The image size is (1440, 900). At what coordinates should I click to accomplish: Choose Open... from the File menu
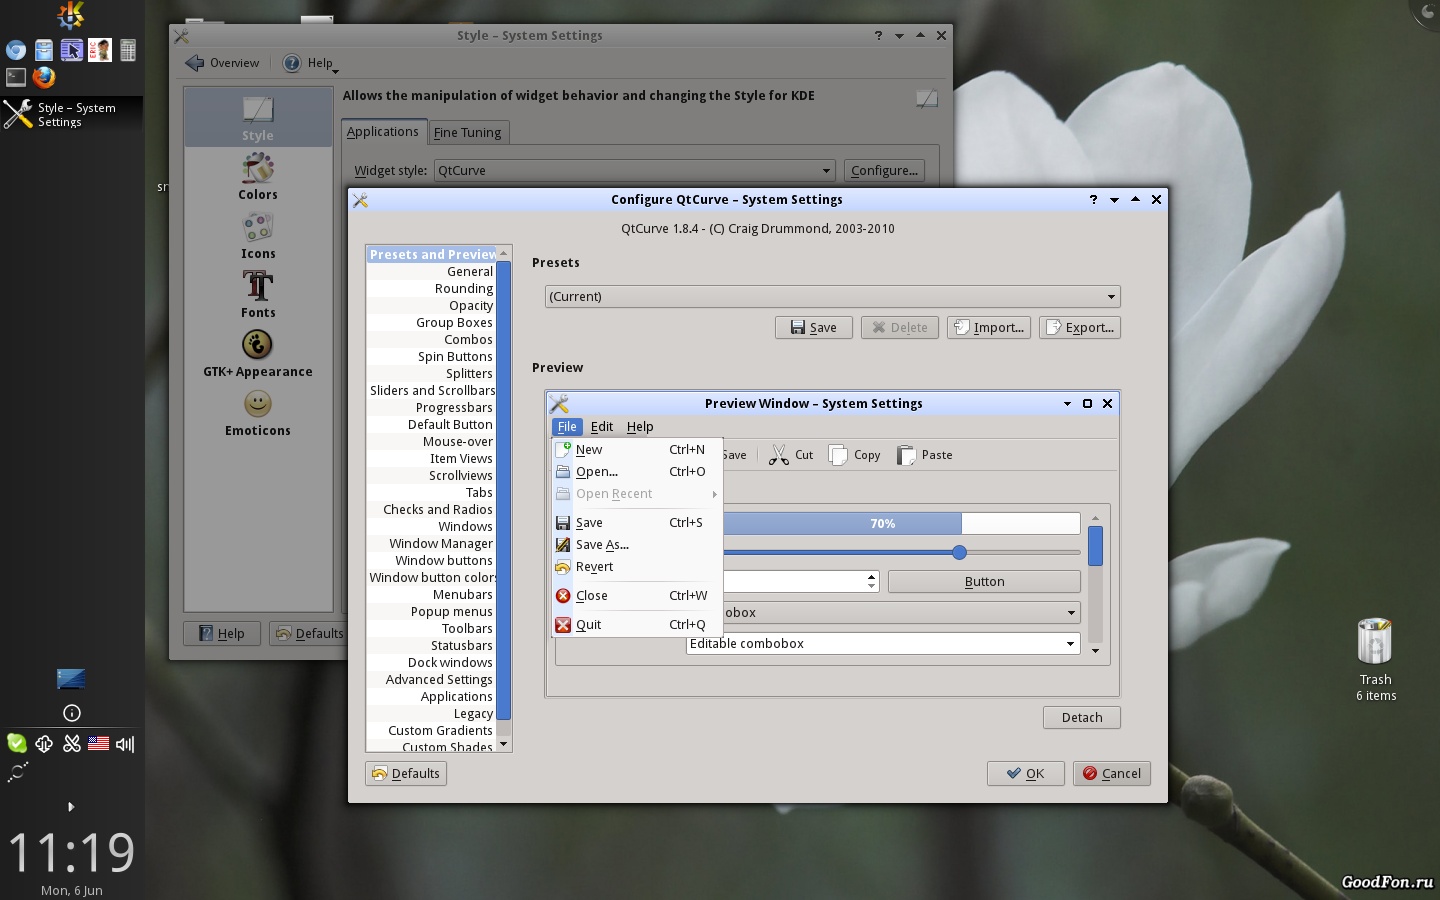point(637,472)
